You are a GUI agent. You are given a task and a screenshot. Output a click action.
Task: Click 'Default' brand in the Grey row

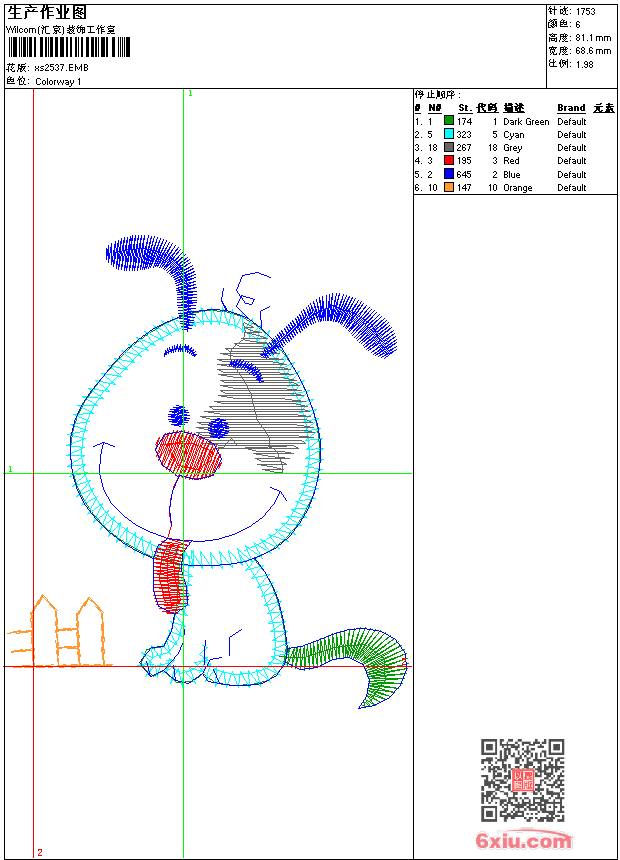[x=572, y=148]
